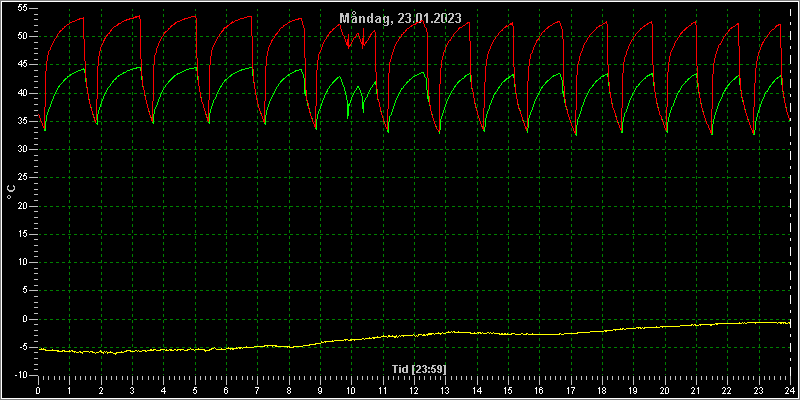Select the hour 18 tick label
This screenshot has height=400, width=800.
(x=602, y=390)
